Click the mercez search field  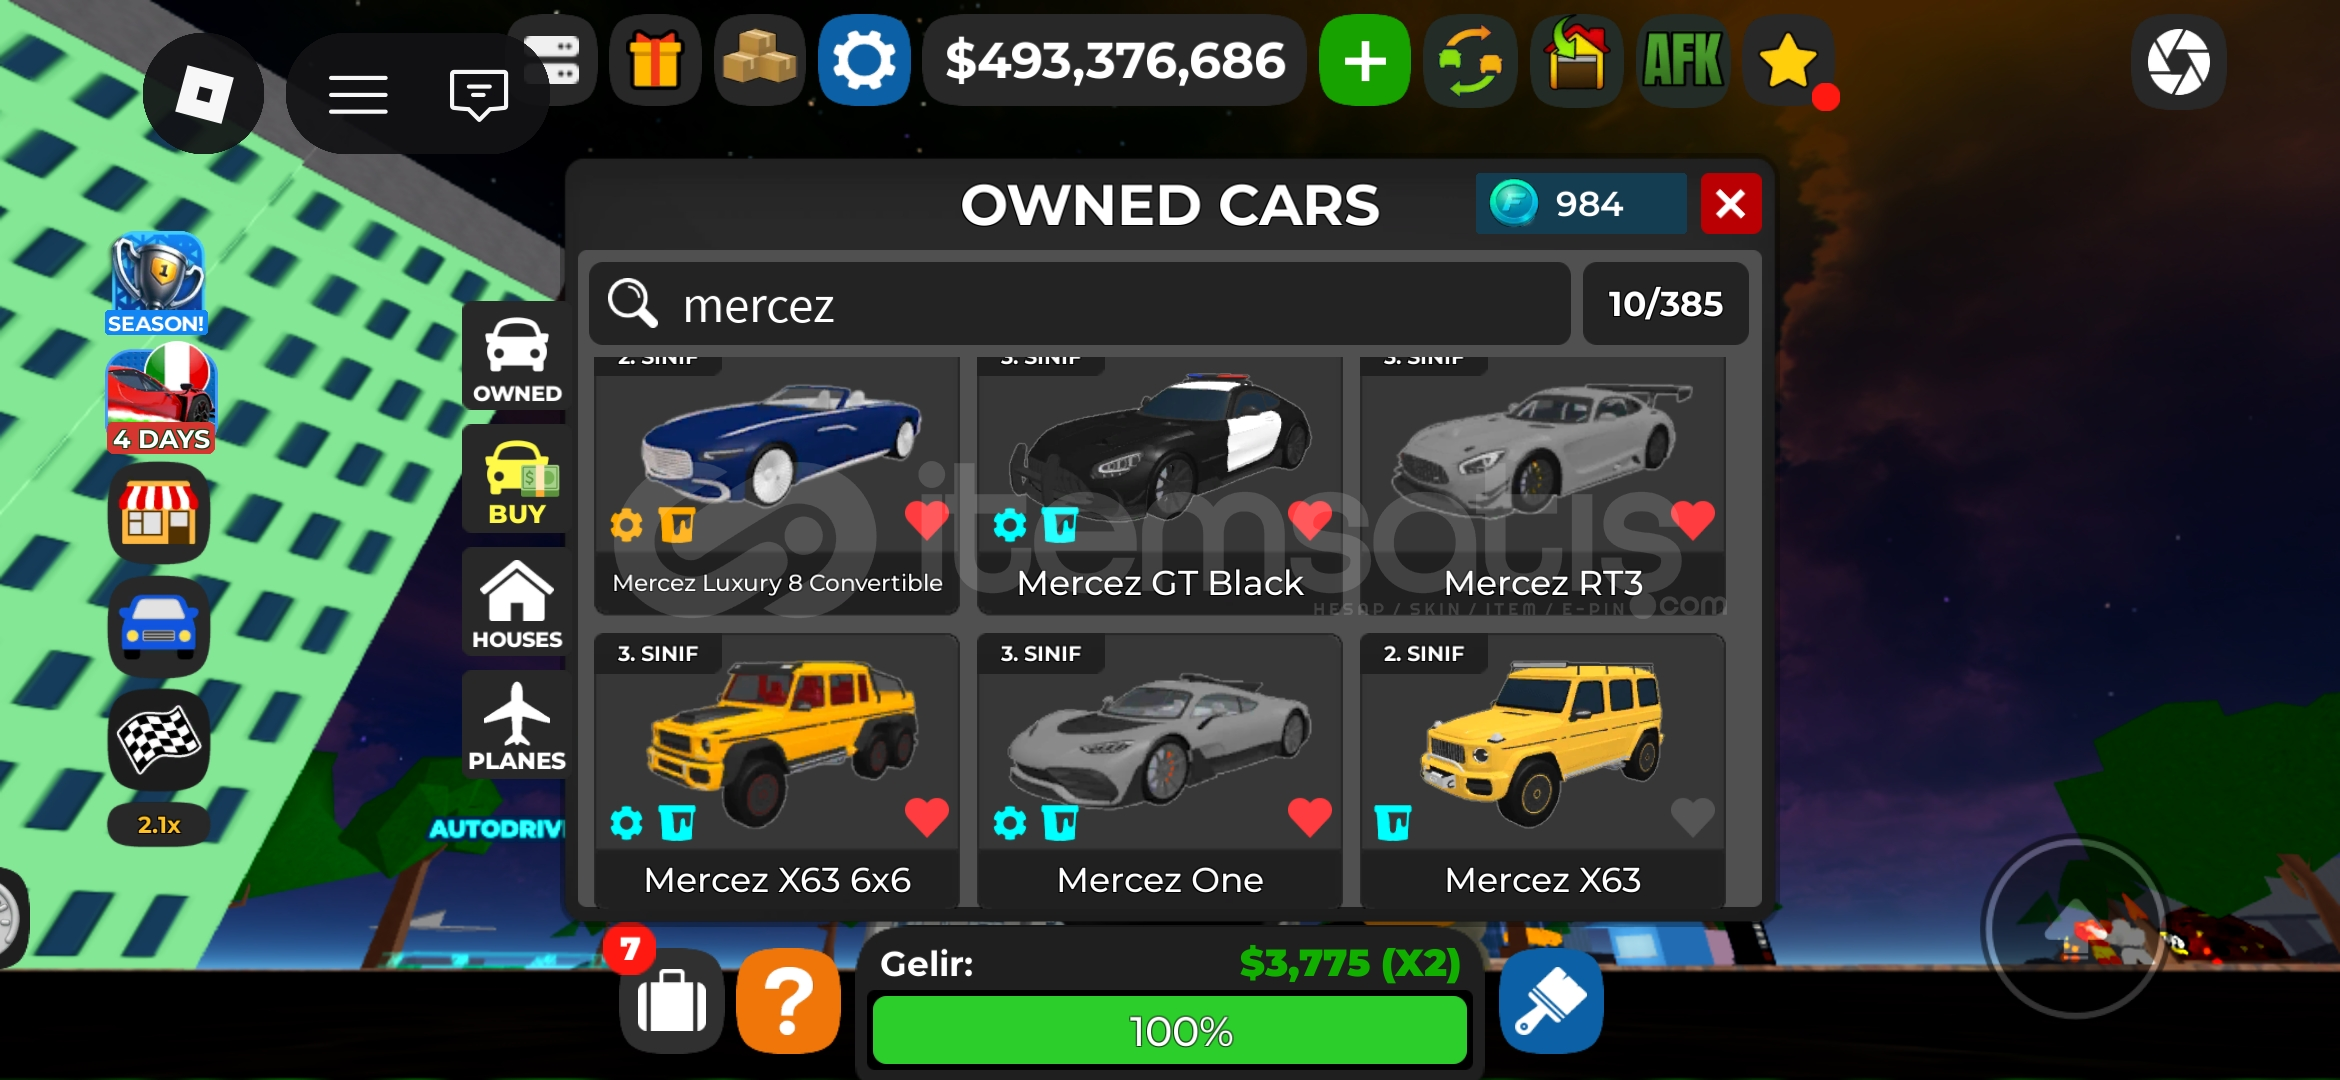tap(1080, 304)
